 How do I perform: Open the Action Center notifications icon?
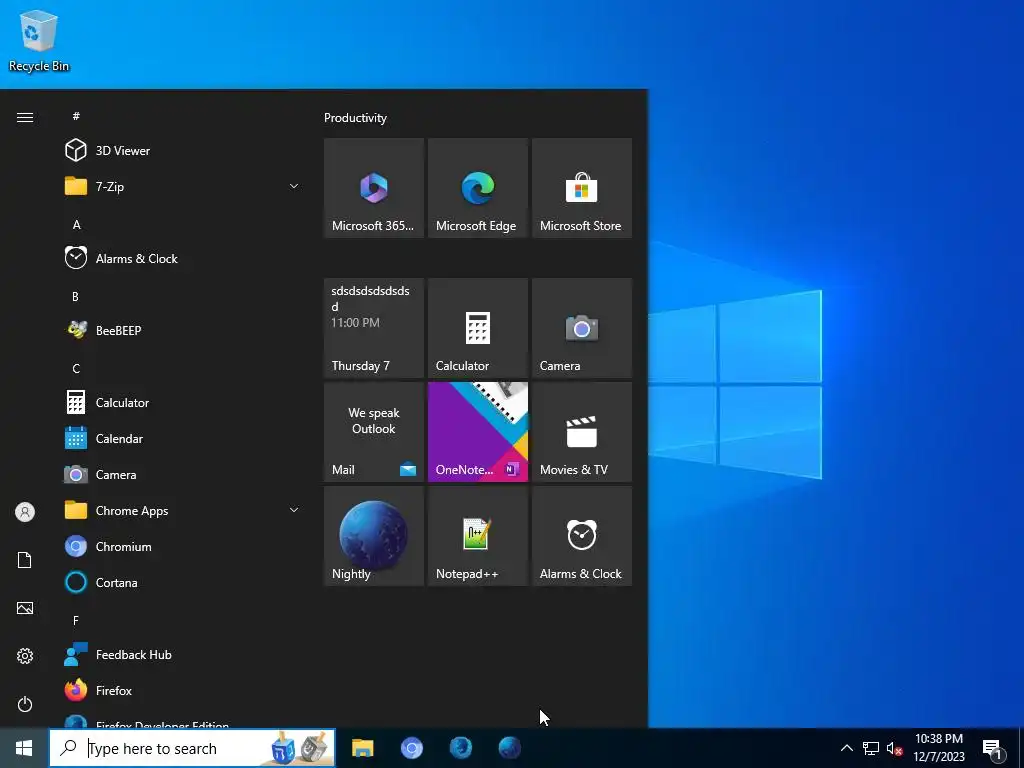(x=993, y=749)
